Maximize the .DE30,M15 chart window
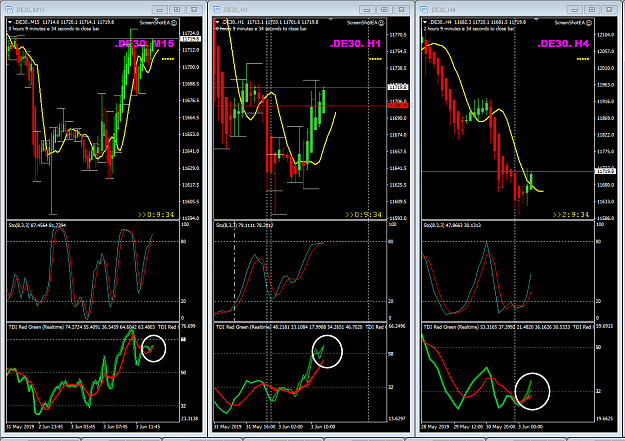The width and height of the screenshot is (625, 441). 177,10
